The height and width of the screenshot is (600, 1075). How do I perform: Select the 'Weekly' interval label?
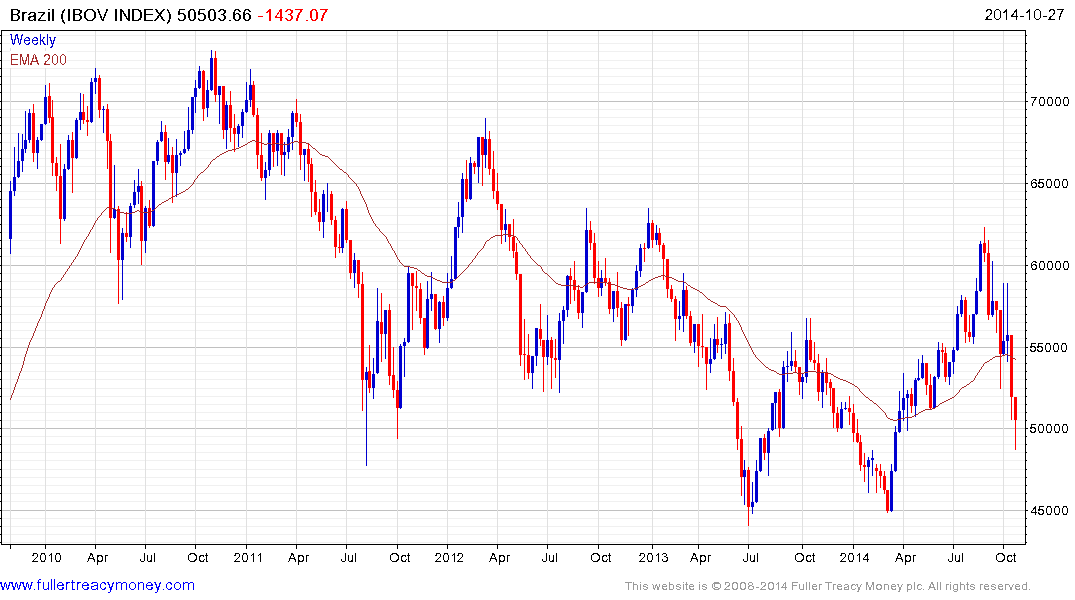pyautogui.click(x=33, y=40)
